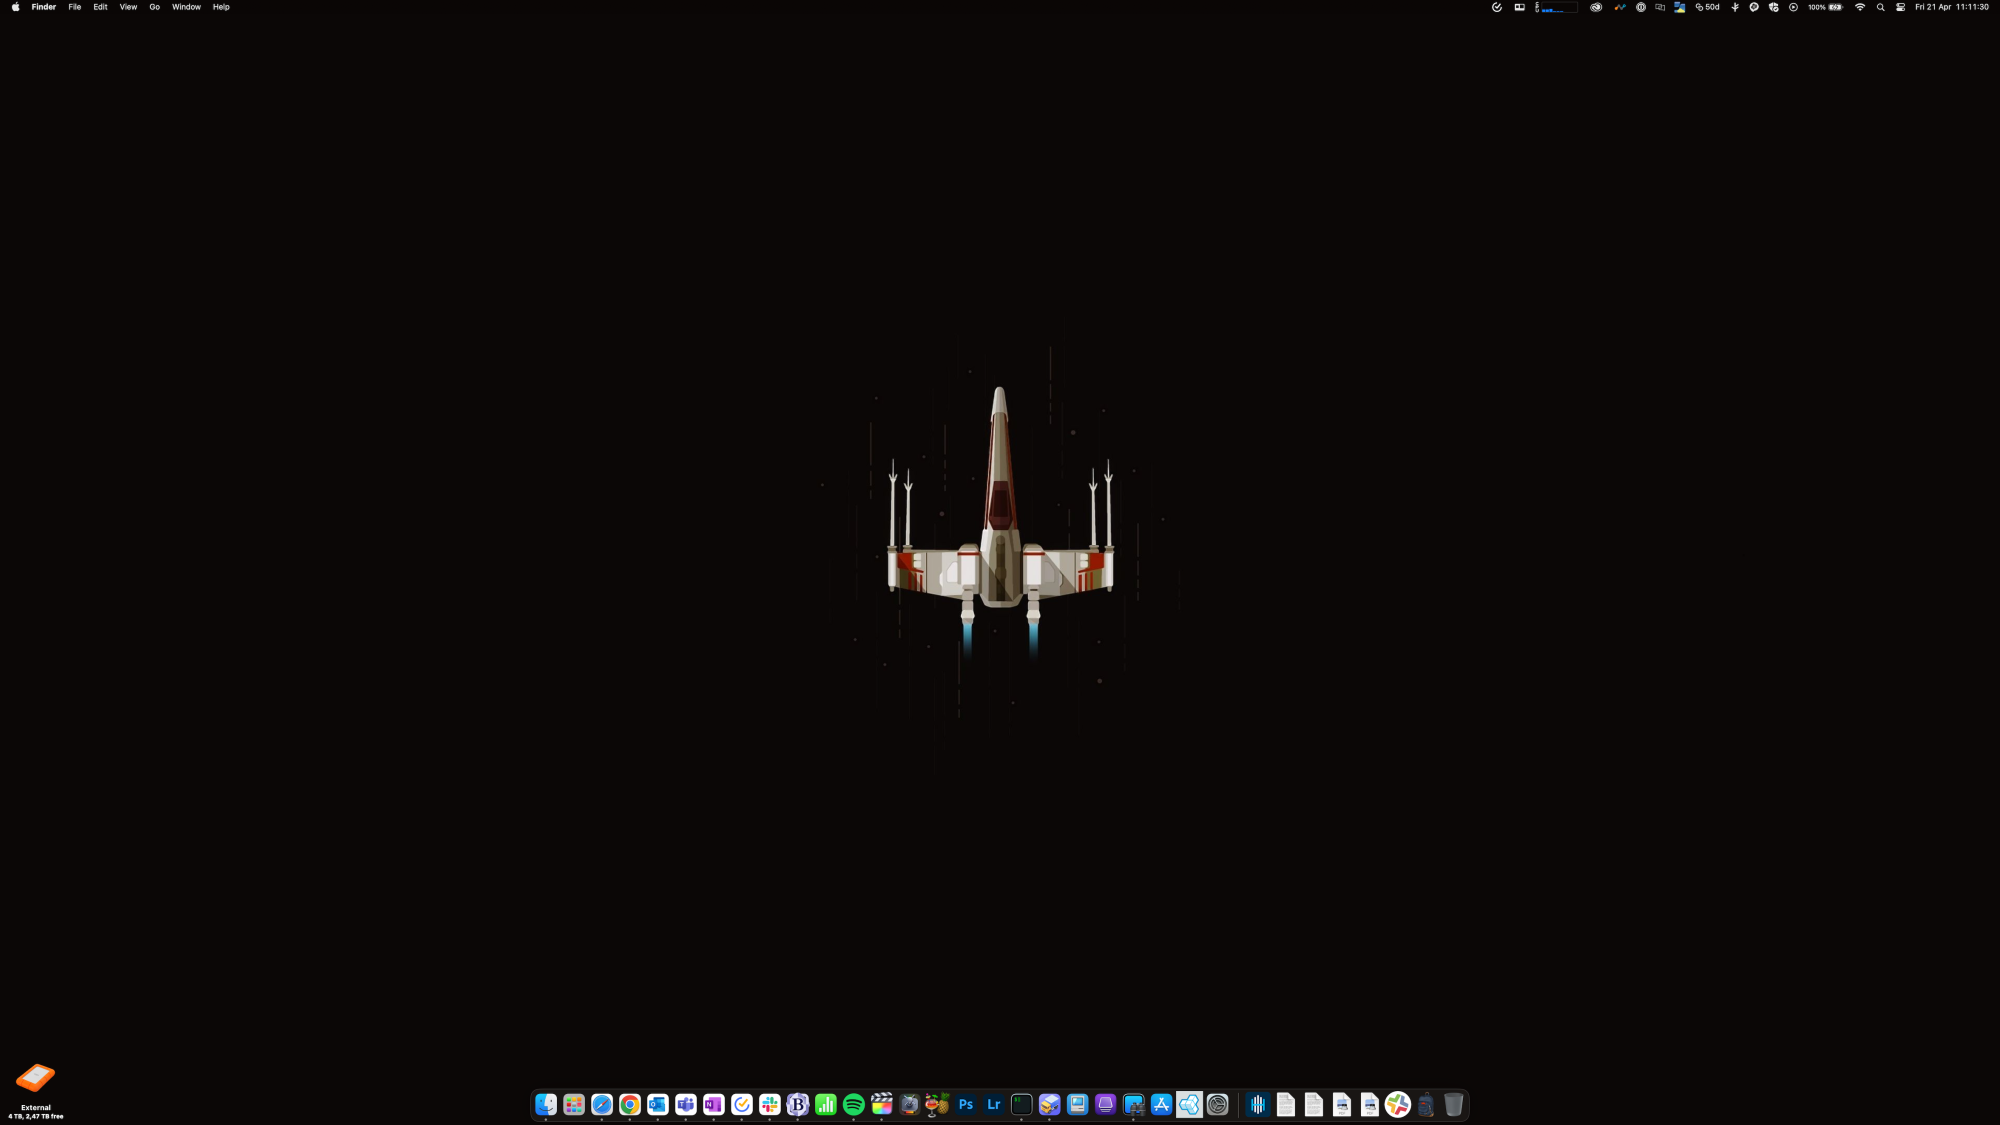Open Apple Configurator purple icon in Dock
This screenshot has height=1125, width=2000.
1106,1104
